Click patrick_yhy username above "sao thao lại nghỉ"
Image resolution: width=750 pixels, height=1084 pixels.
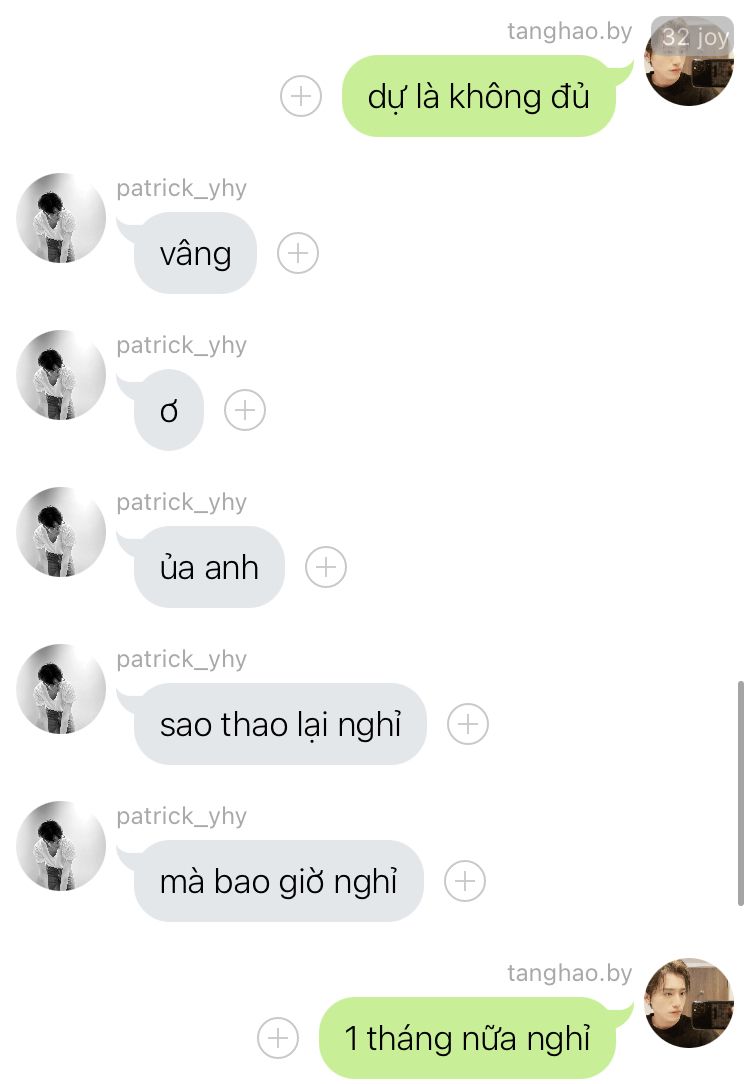181,659
